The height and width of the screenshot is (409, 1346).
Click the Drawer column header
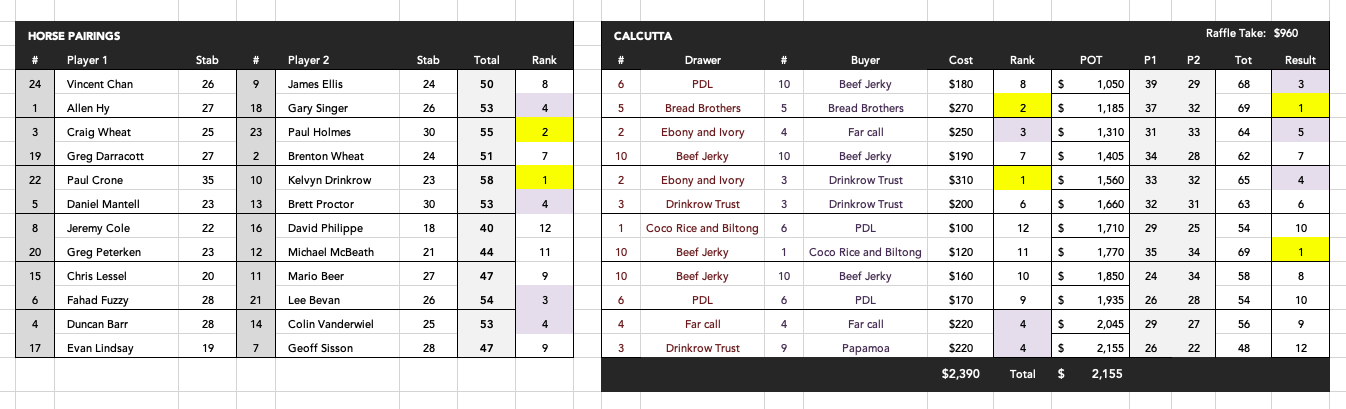click(x=702, y=60)
